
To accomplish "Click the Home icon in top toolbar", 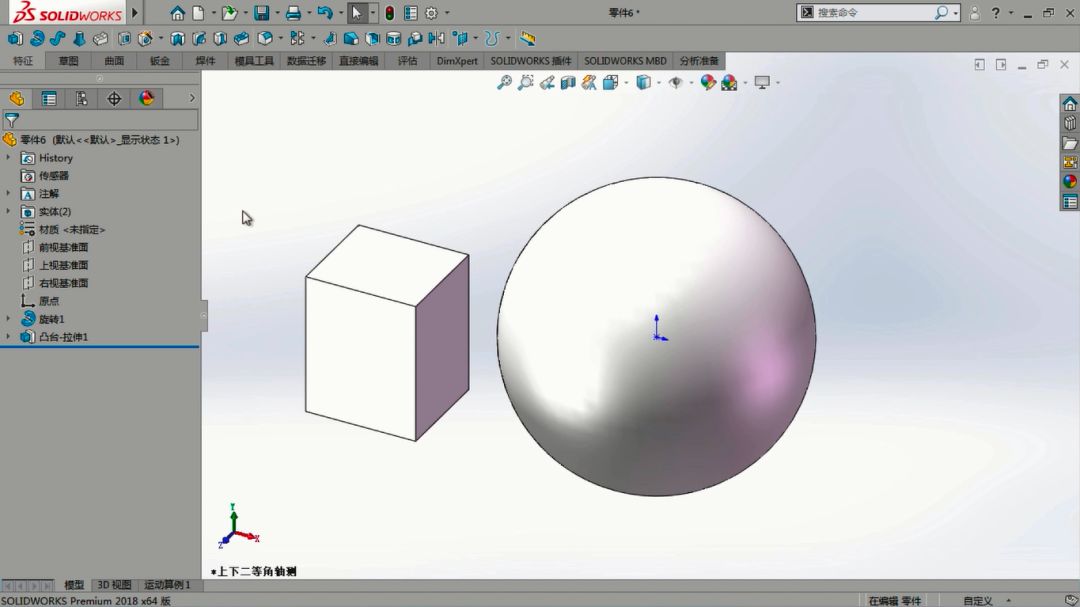I will click(x=177, y=13).
